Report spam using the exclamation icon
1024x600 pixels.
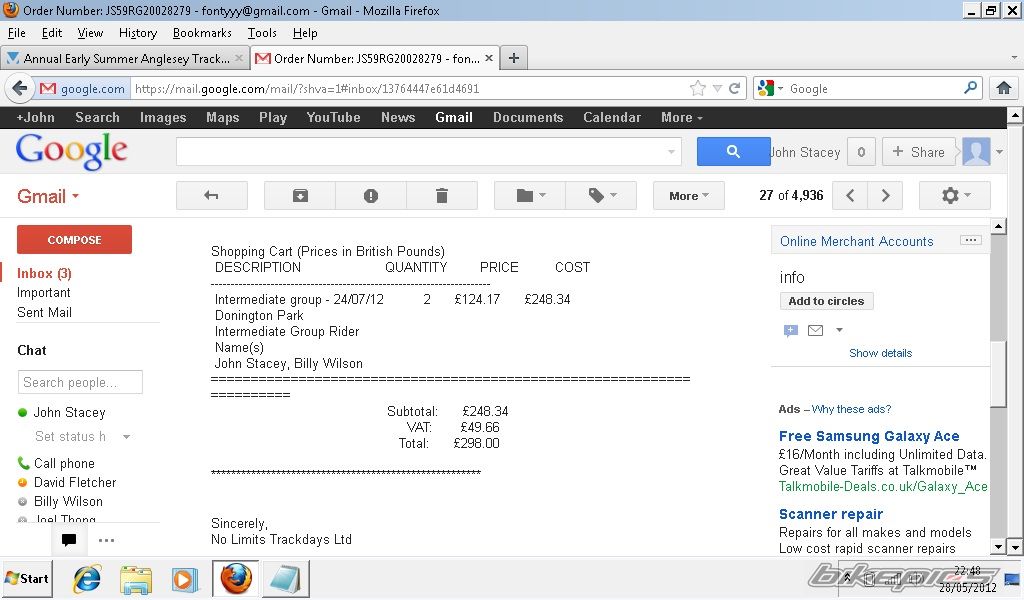(x=371, y=196)
